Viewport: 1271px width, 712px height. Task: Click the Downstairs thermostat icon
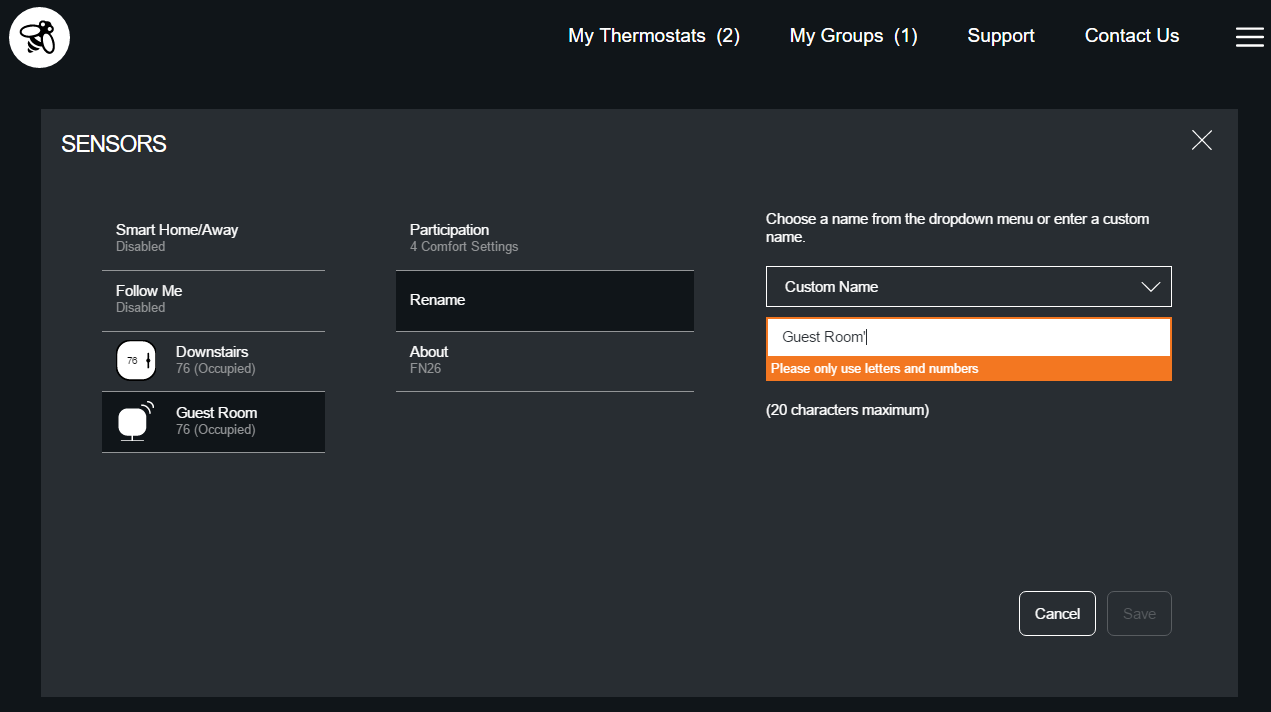(137, 360)
